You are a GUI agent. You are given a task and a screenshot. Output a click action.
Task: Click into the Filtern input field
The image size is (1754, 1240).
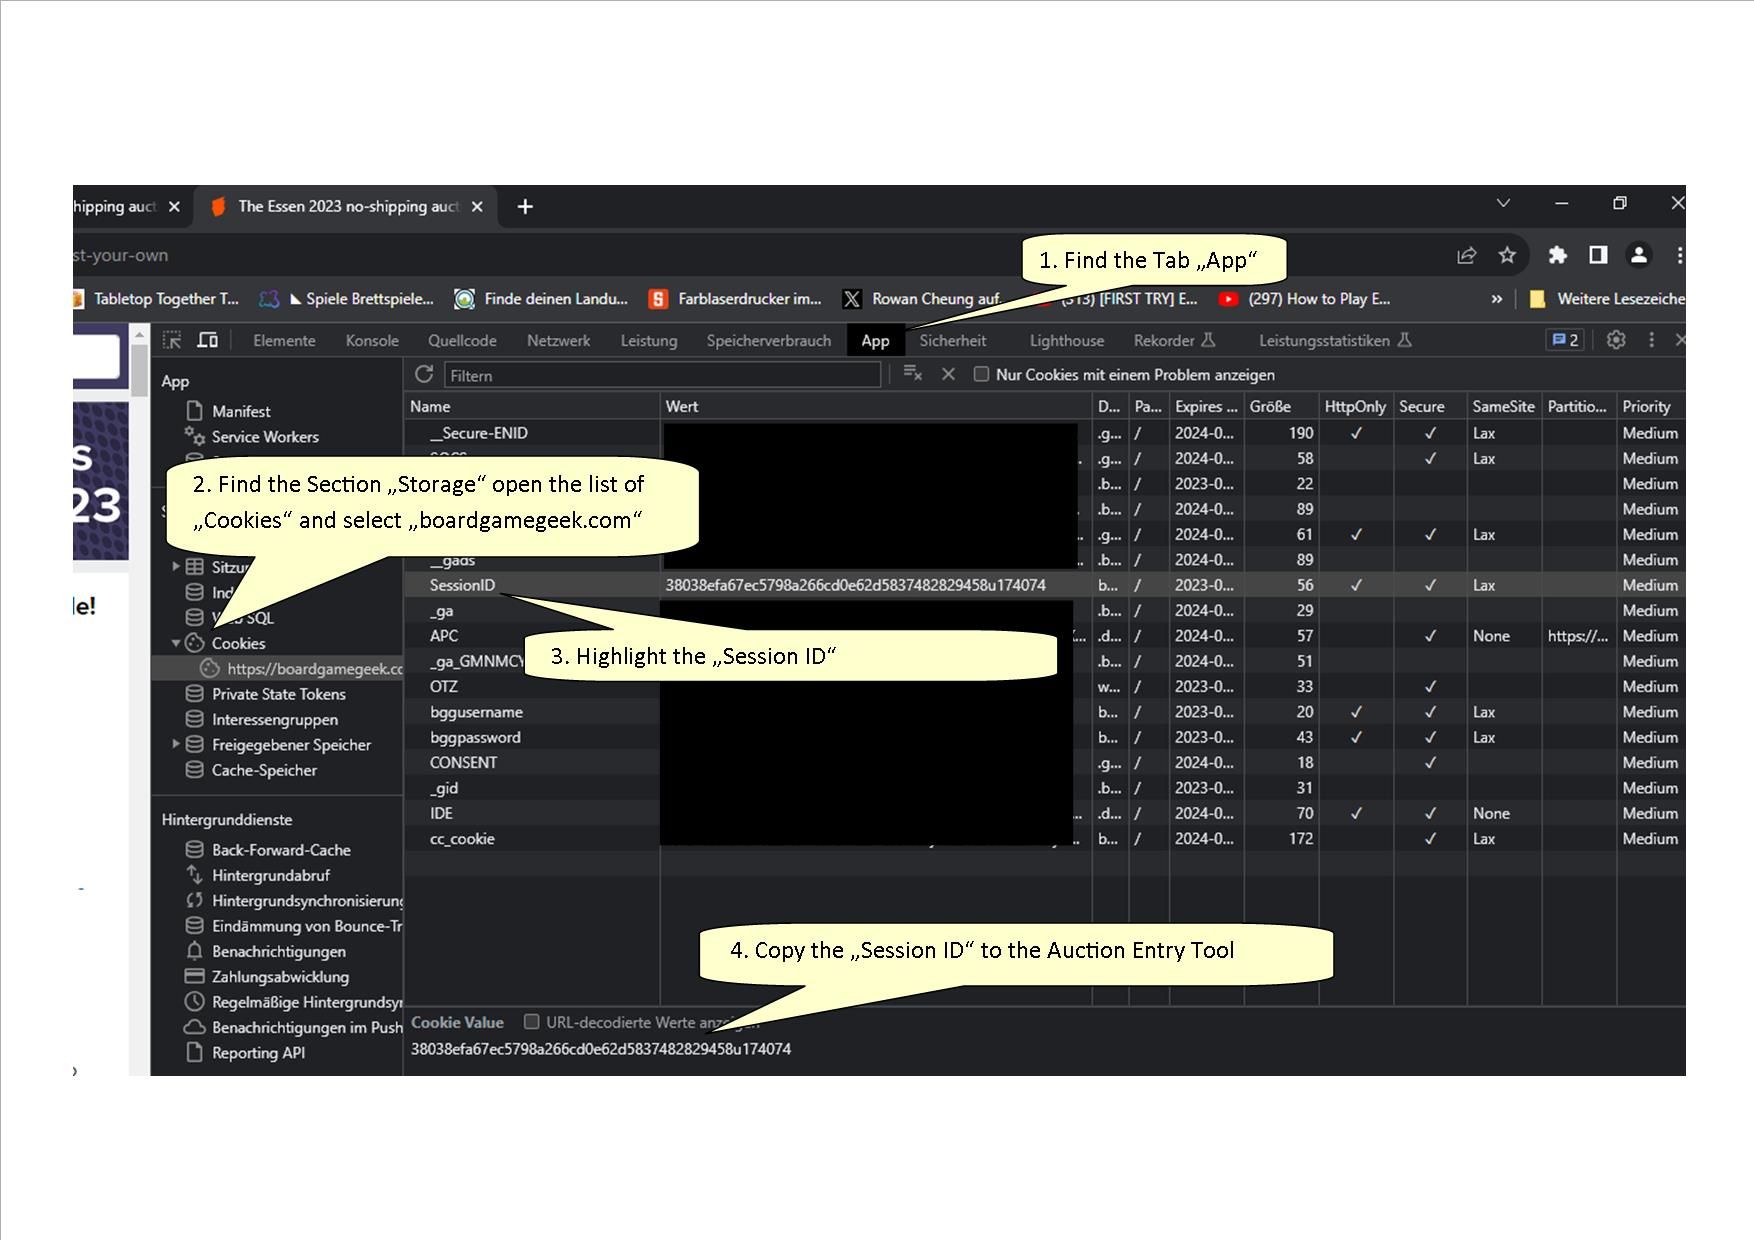click(x=660, y=375)
